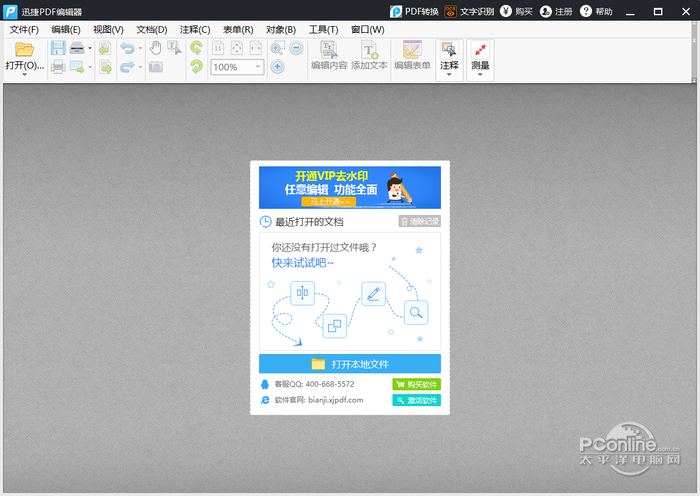This screenshot has height=496, width=700.
Task: Open the 100% zoom level combo box
Action: (258, 67)
